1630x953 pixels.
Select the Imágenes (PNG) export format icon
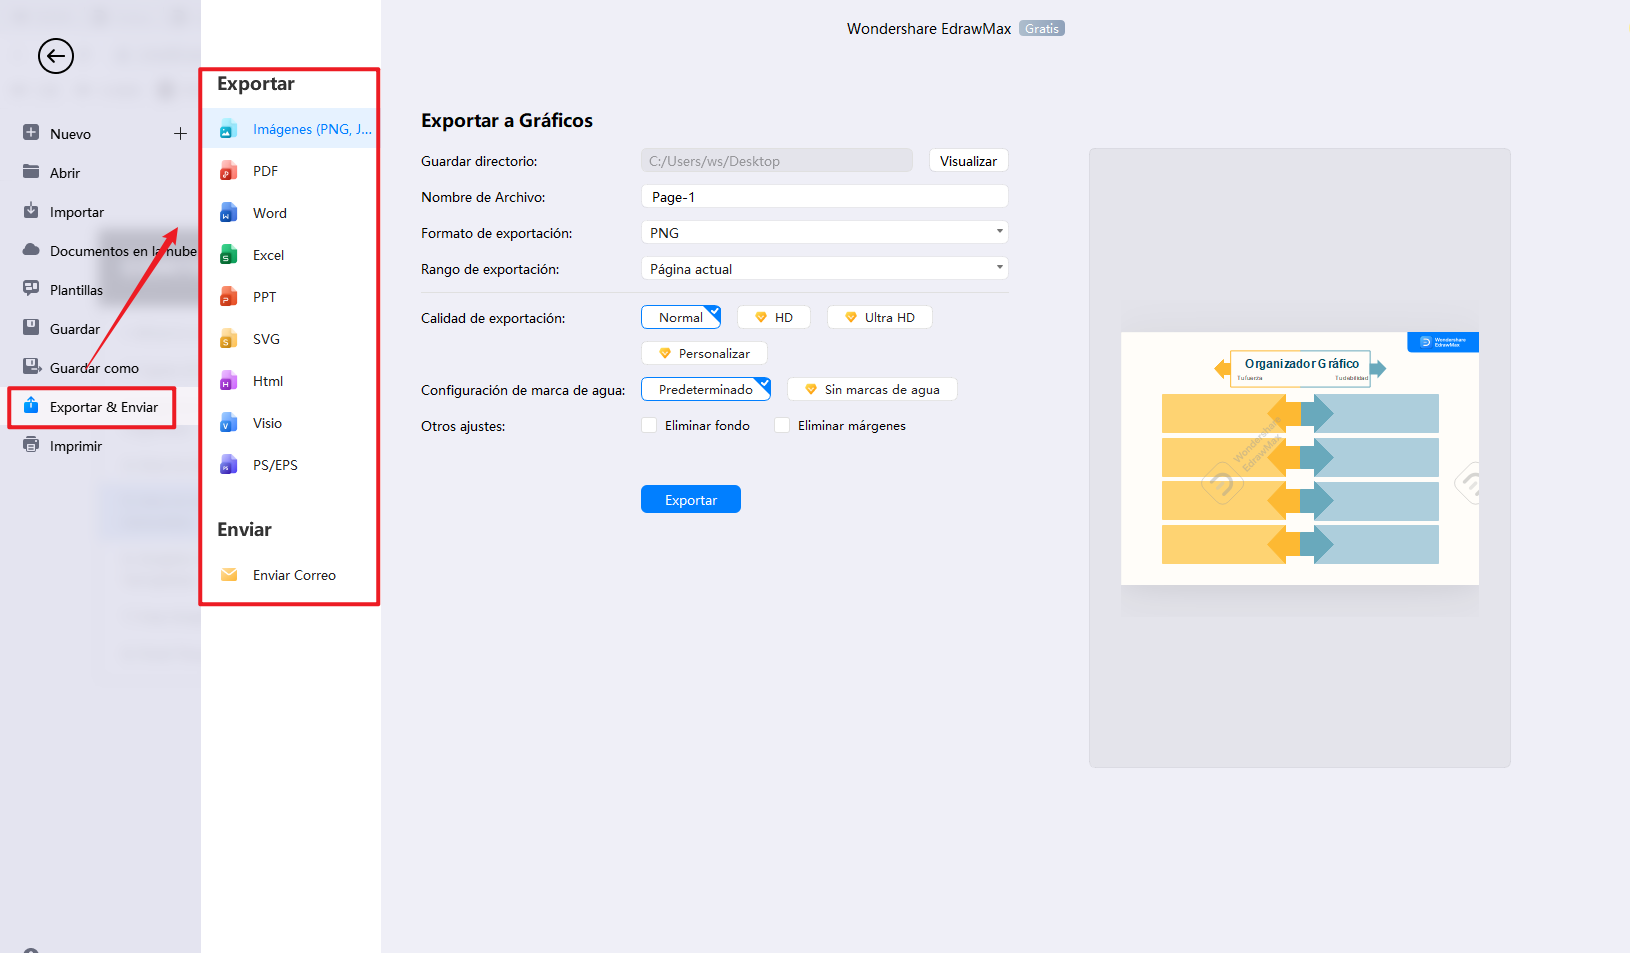click(229, 128)
